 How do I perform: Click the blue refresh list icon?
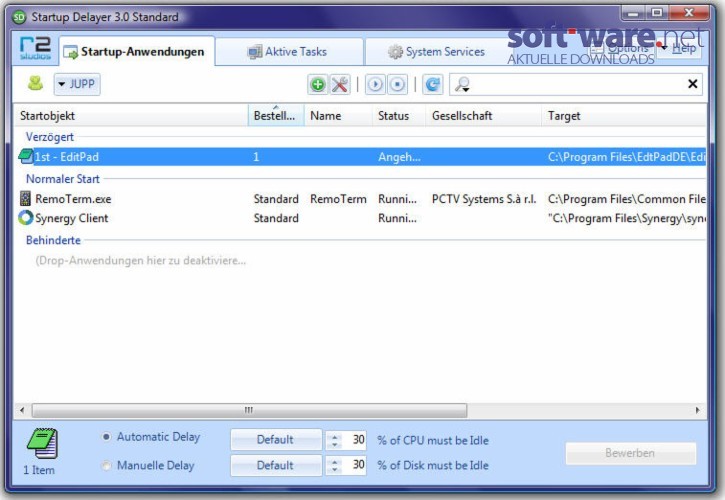tap(433, 85)
